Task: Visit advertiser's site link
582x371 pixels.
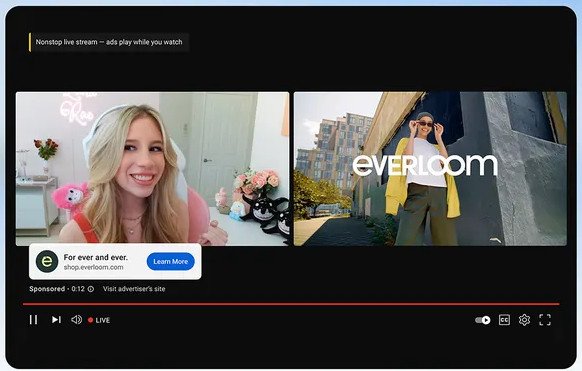Action: (134, 289)
